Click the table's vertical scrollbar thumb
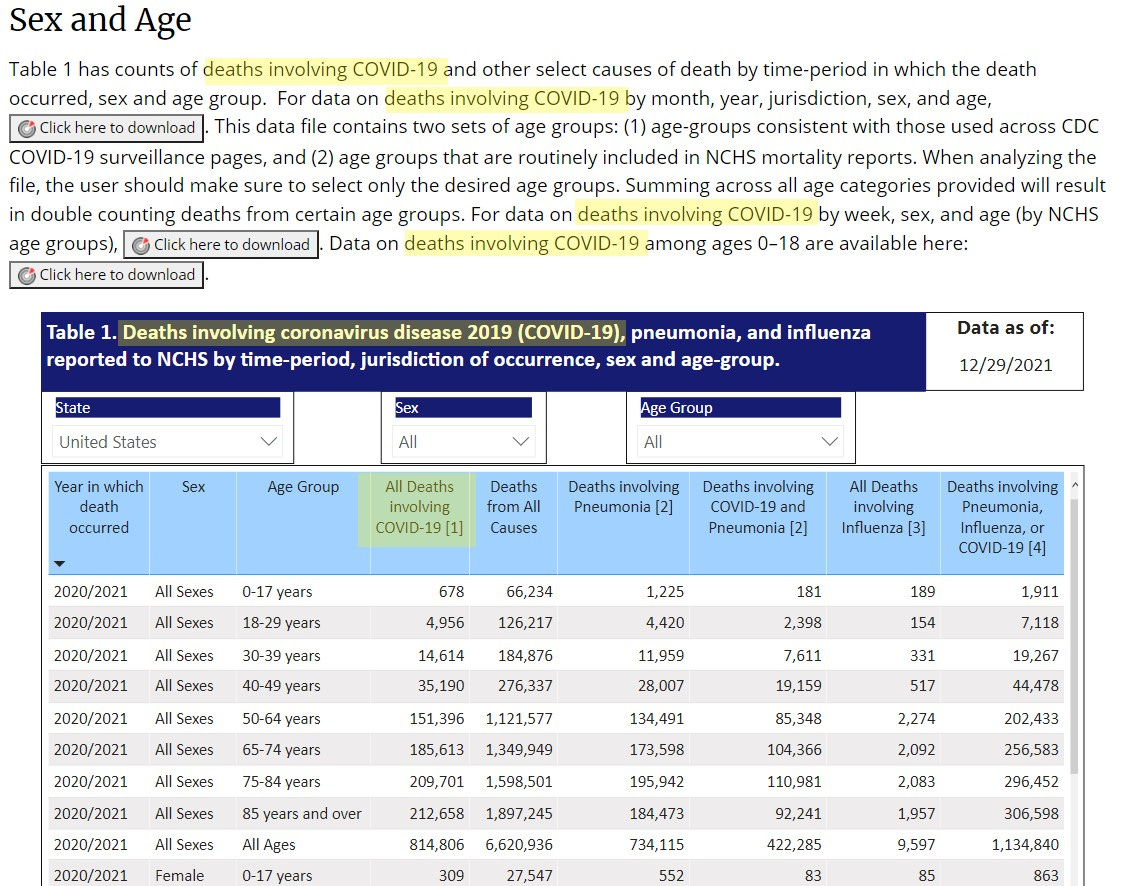 (1075, 636)
